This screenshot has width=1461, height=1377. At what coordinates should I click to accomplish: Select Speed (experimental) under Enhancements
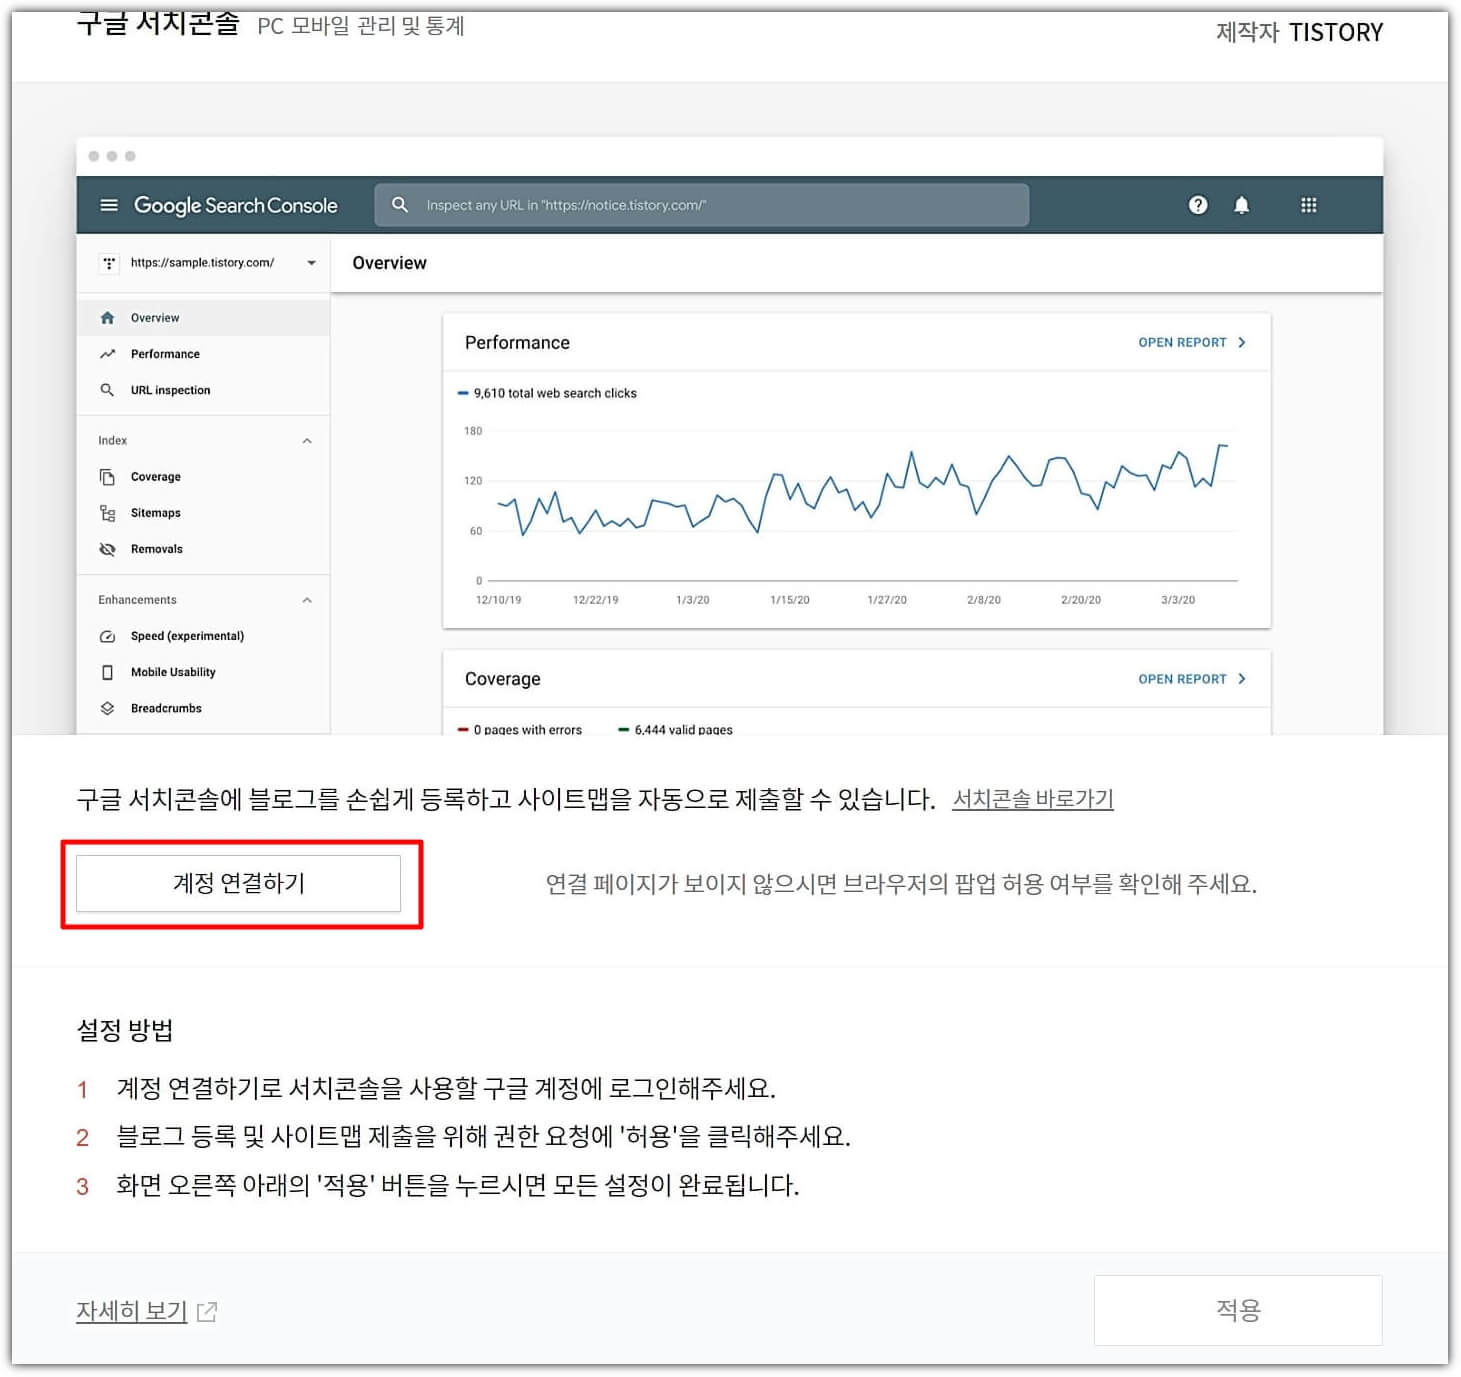(187, 636)
